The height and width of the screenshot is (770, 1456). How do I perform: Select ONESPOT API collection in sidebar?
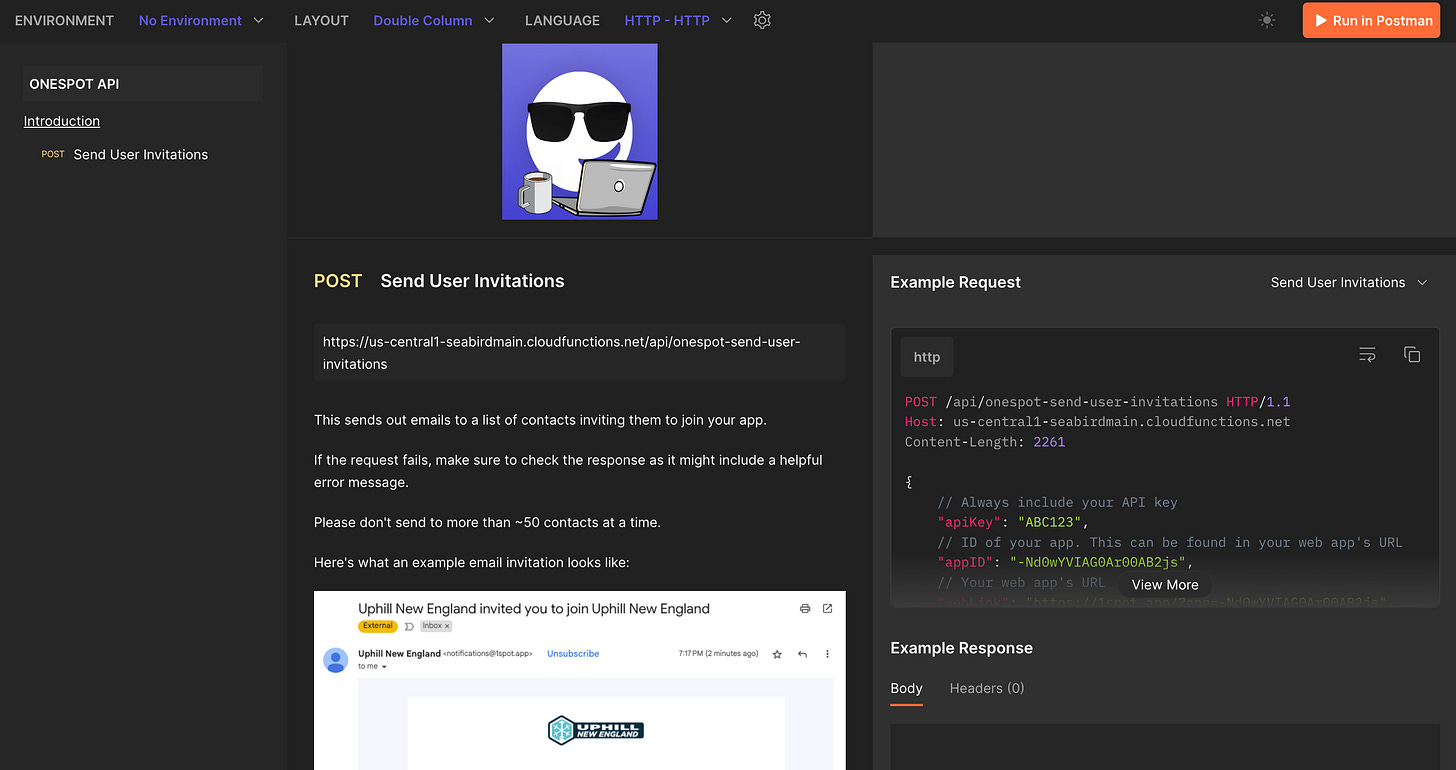(143, 84)
